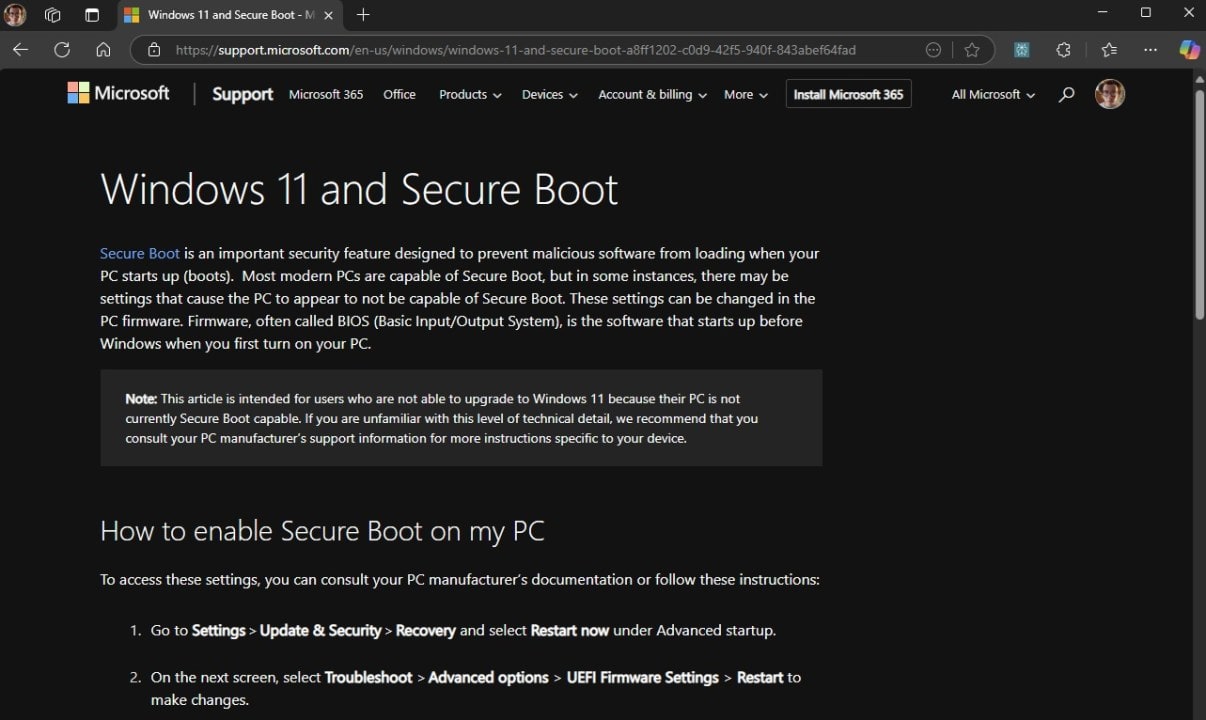This screenshot has height=720, width=1206.
Task: Open the All Microsoft dropdown
Action: (991, 94)
